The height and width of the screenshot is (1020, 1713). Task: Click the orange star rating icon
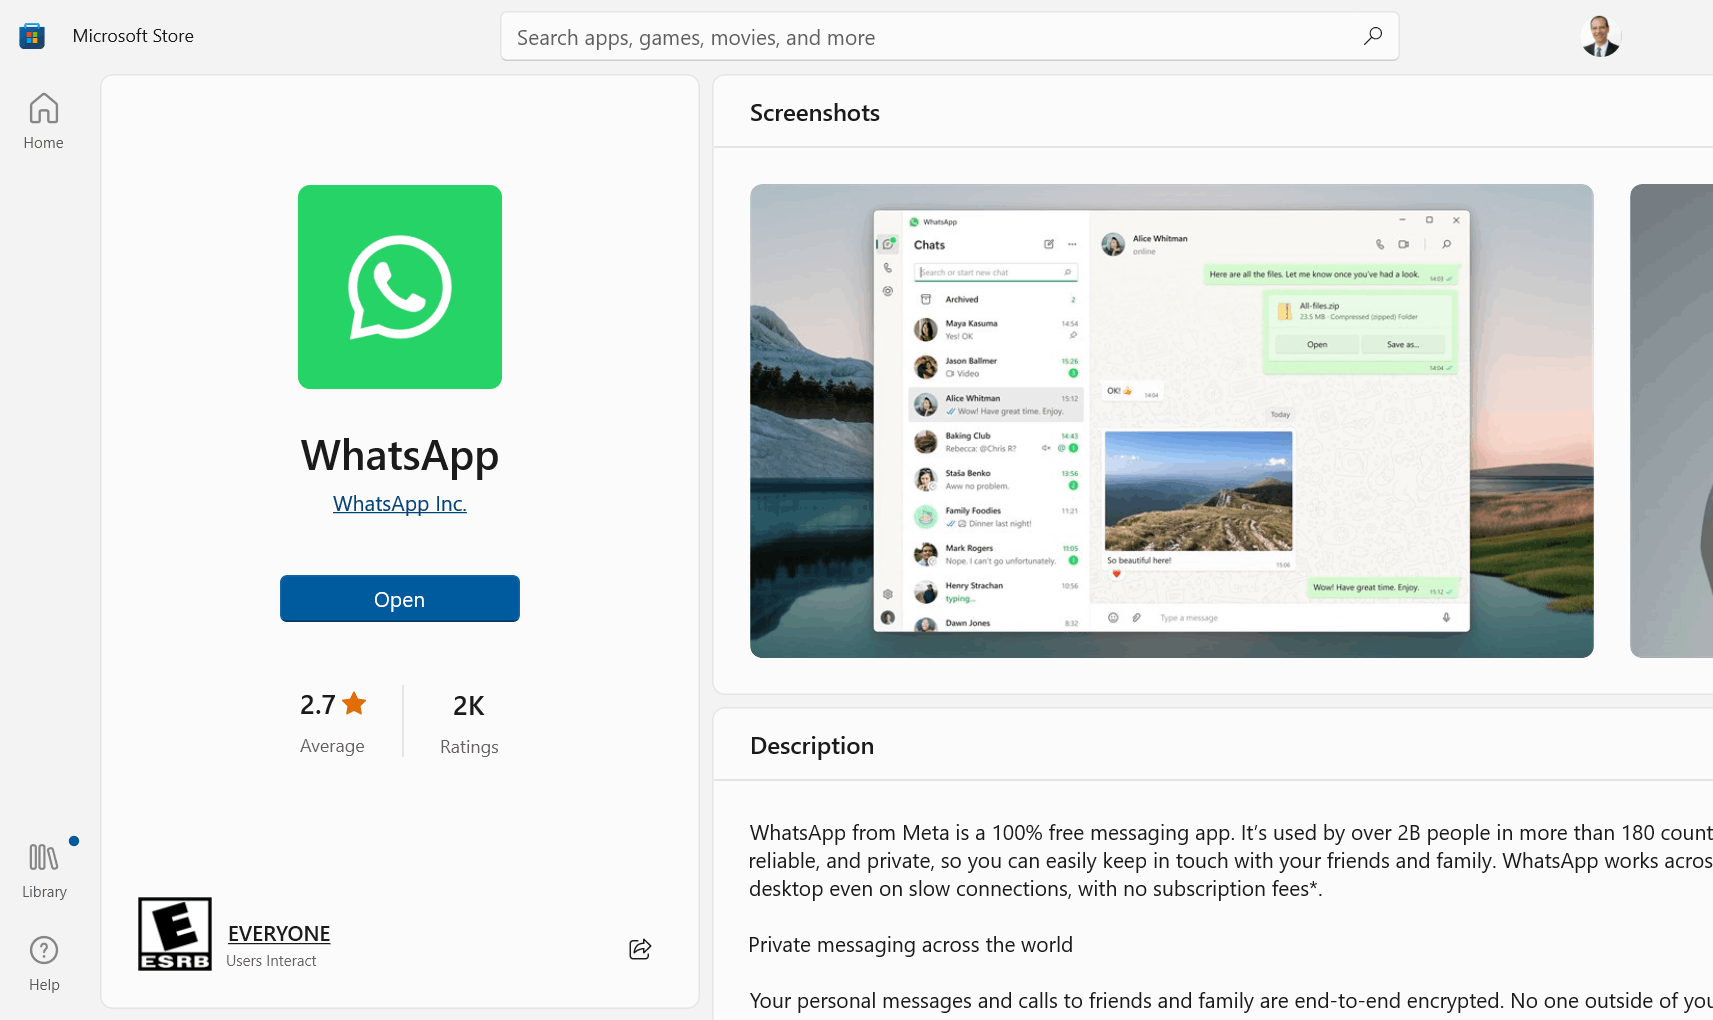tap(354, 704)
